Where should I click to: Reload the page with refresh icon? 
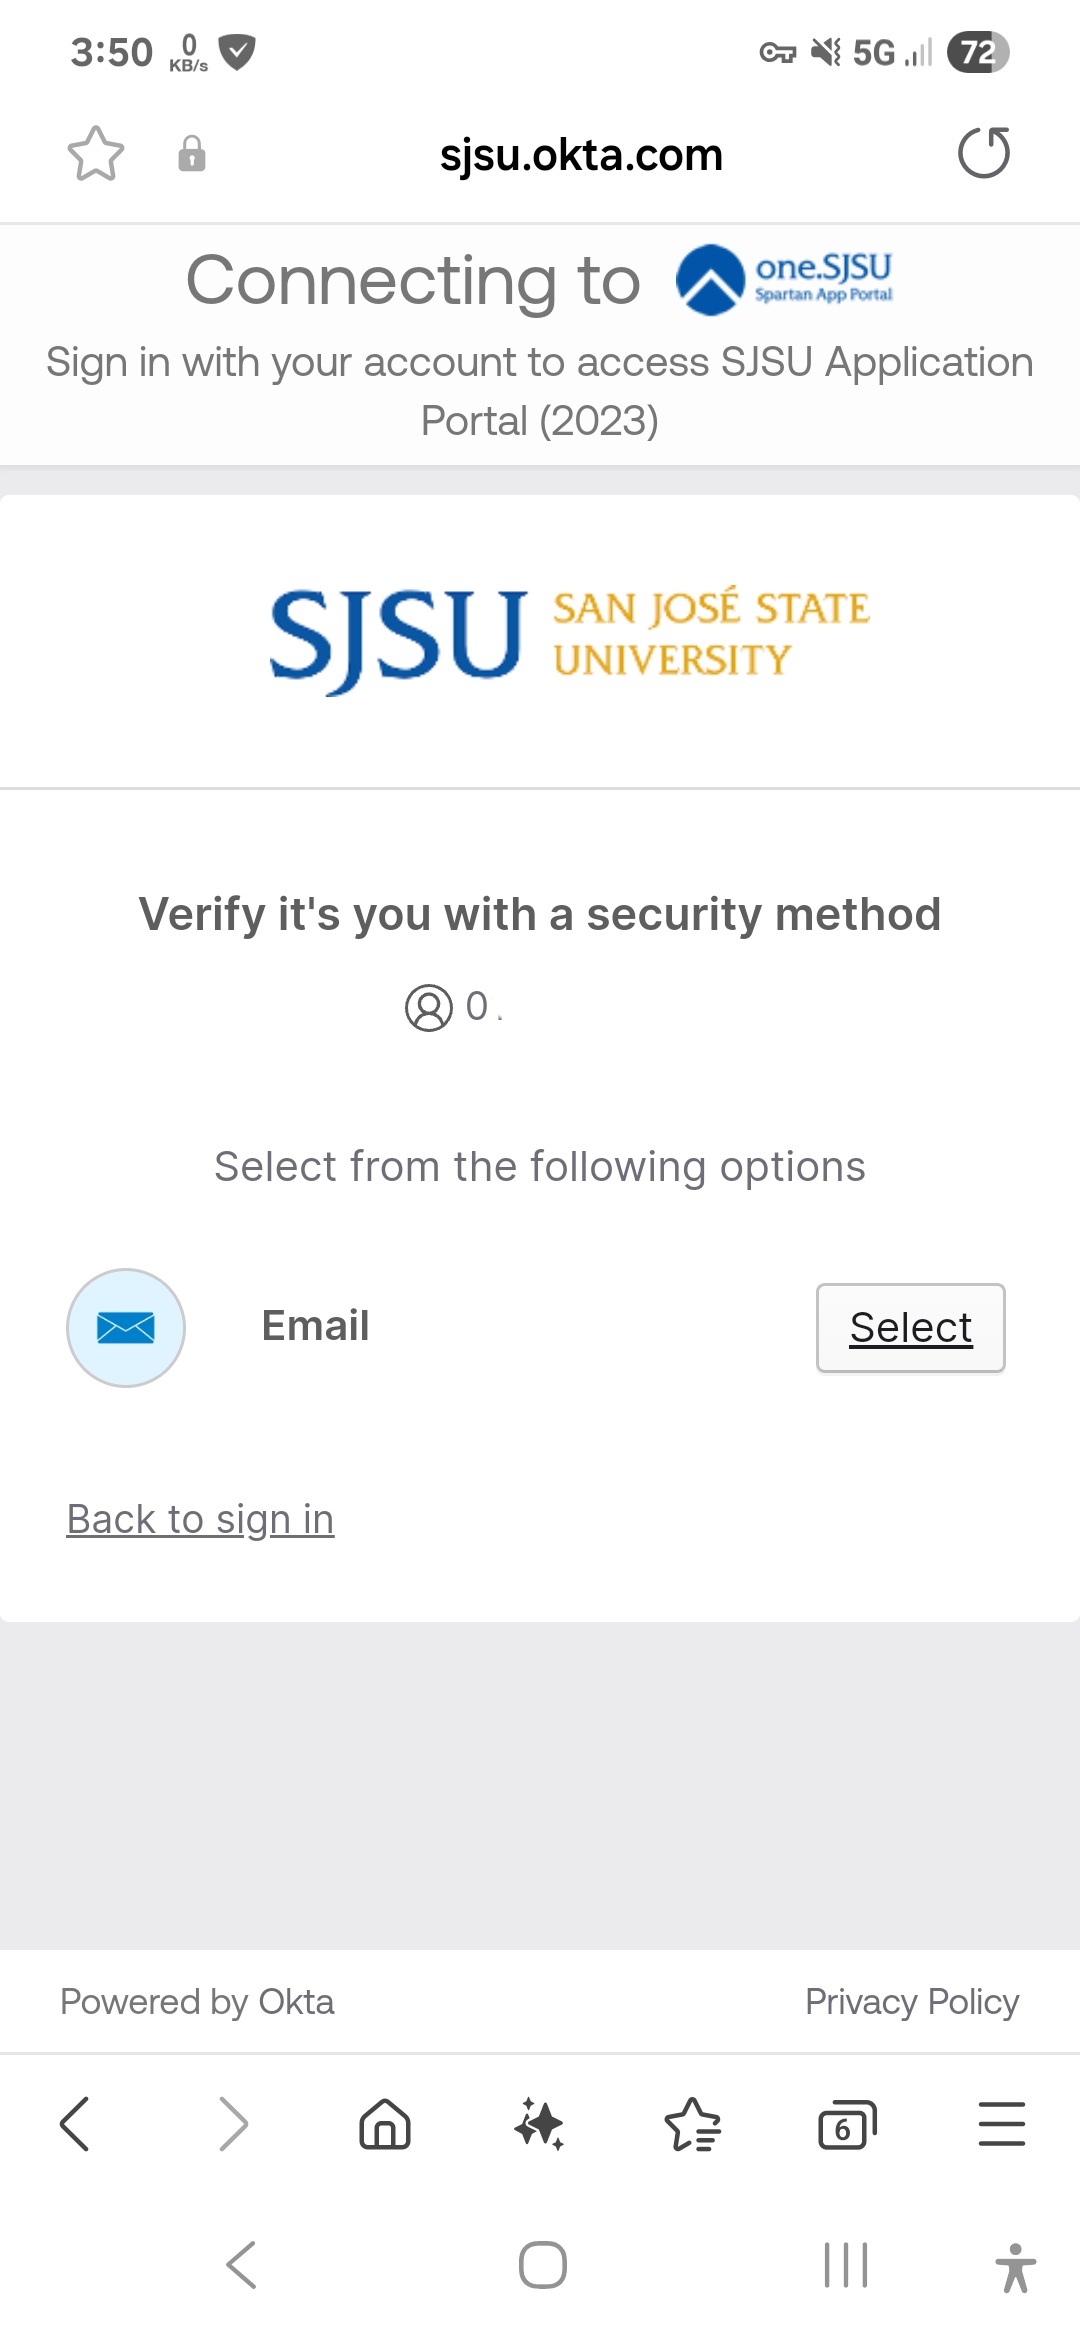984,153
